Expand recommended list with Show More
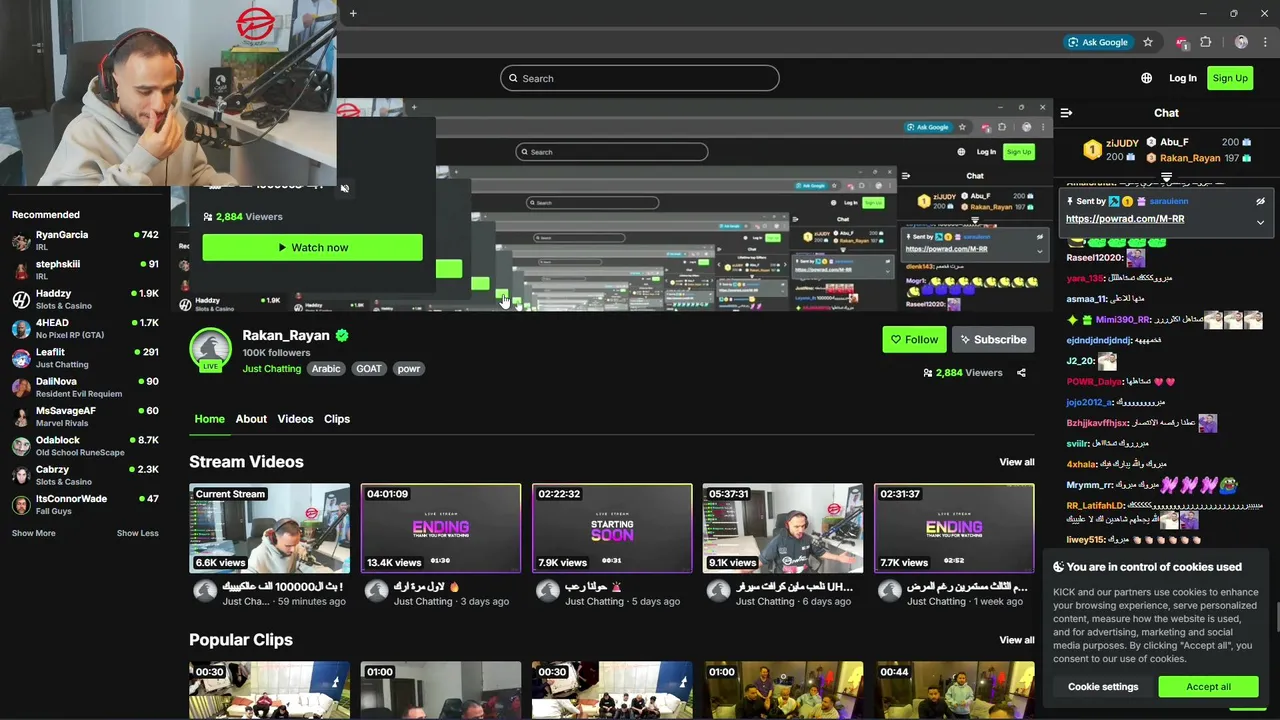Image resolution: width=1280 pixels, height=720 pixels. (34, 533)
